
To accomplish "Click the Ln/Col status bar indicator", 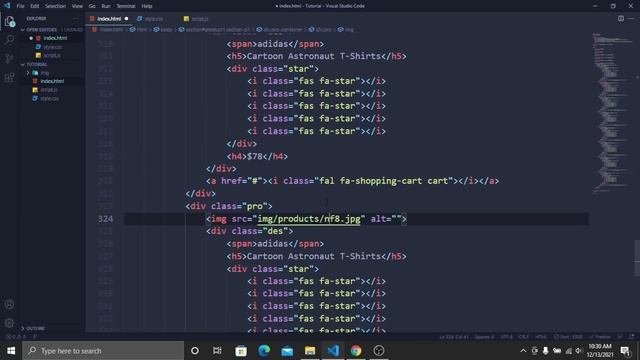I will pyautogui.click(x=454, y=337).
